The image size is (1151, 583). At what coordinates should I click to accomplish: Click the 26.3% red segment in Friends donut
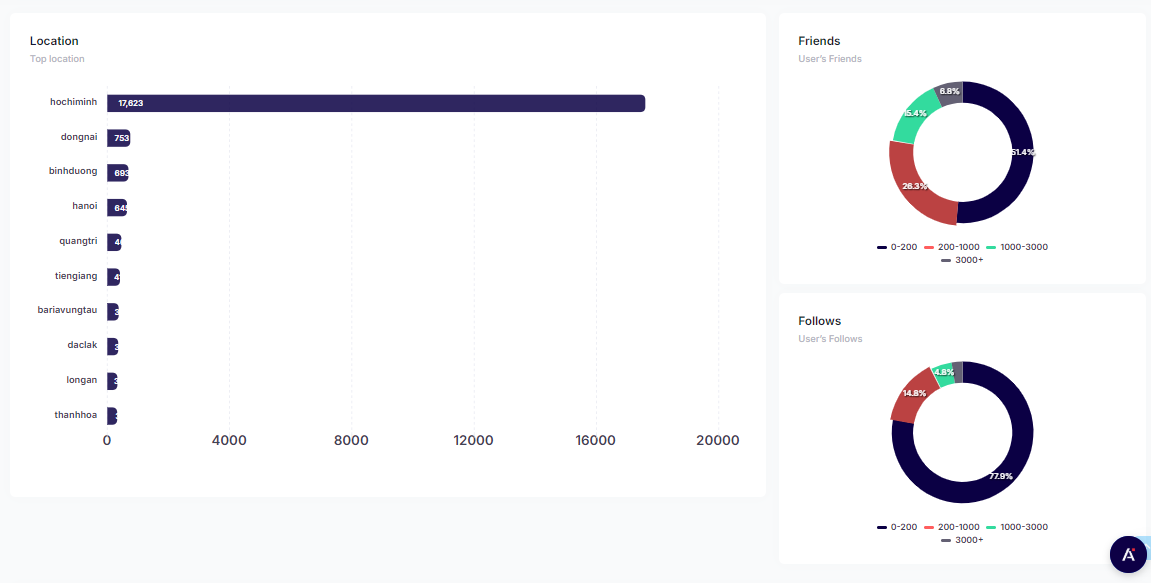(914, 187)
